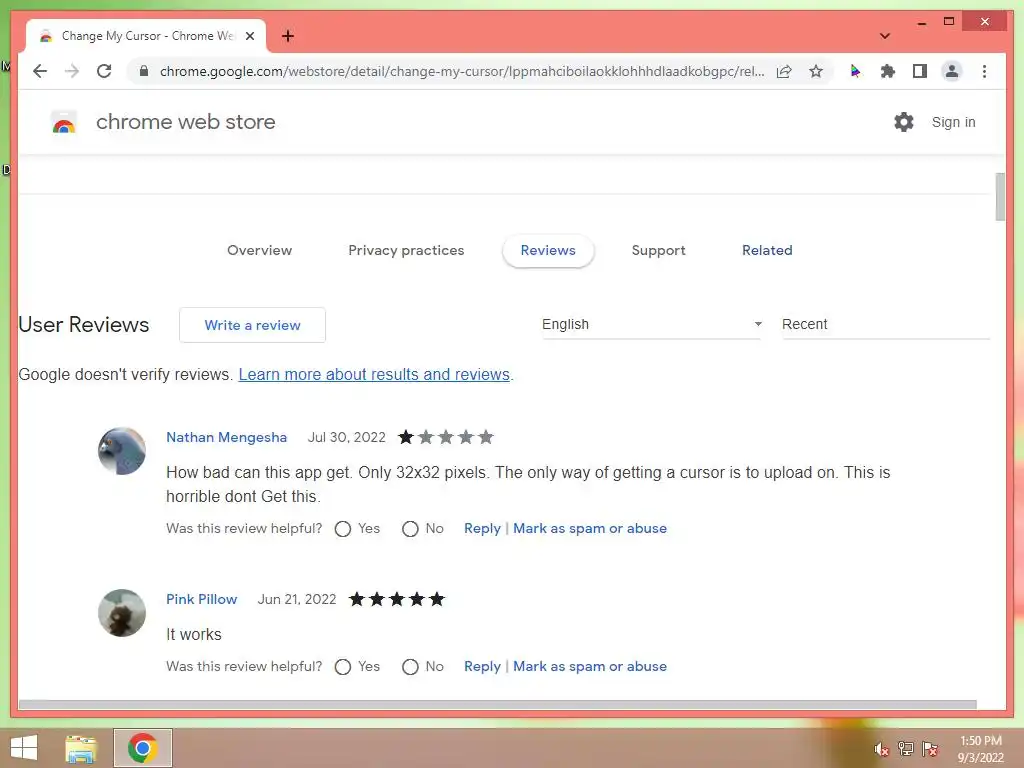Select No for Nathan Mengesha's review

point(410,529)
